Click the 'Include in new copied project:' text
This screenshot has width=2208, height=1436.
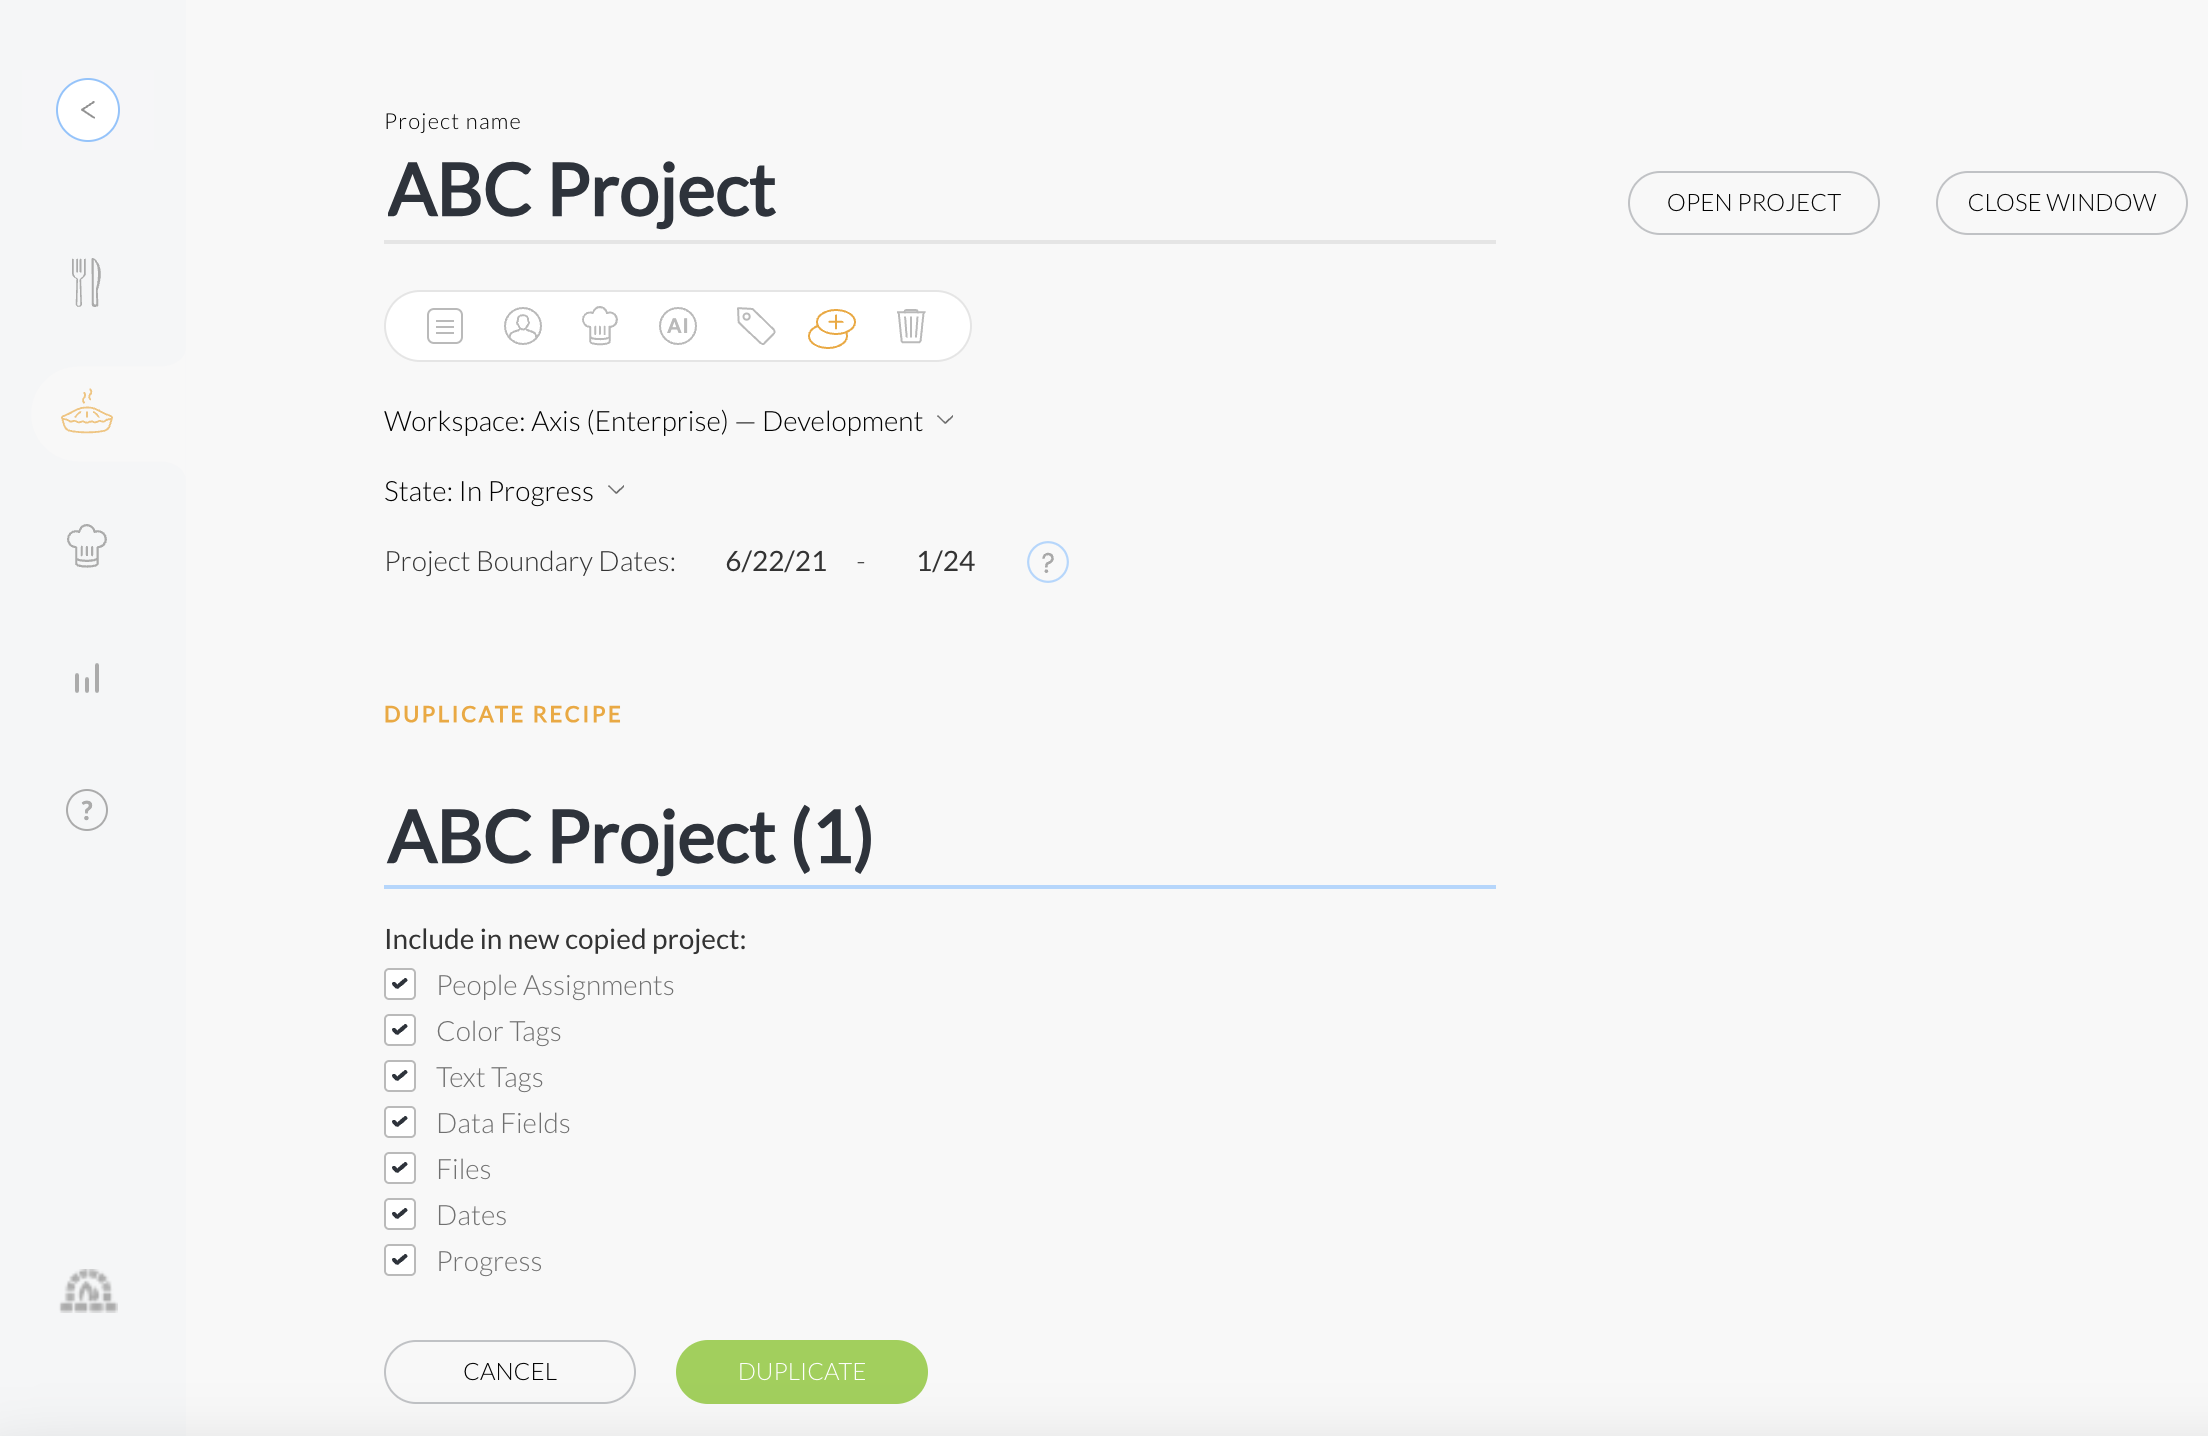tap(565, 940)
